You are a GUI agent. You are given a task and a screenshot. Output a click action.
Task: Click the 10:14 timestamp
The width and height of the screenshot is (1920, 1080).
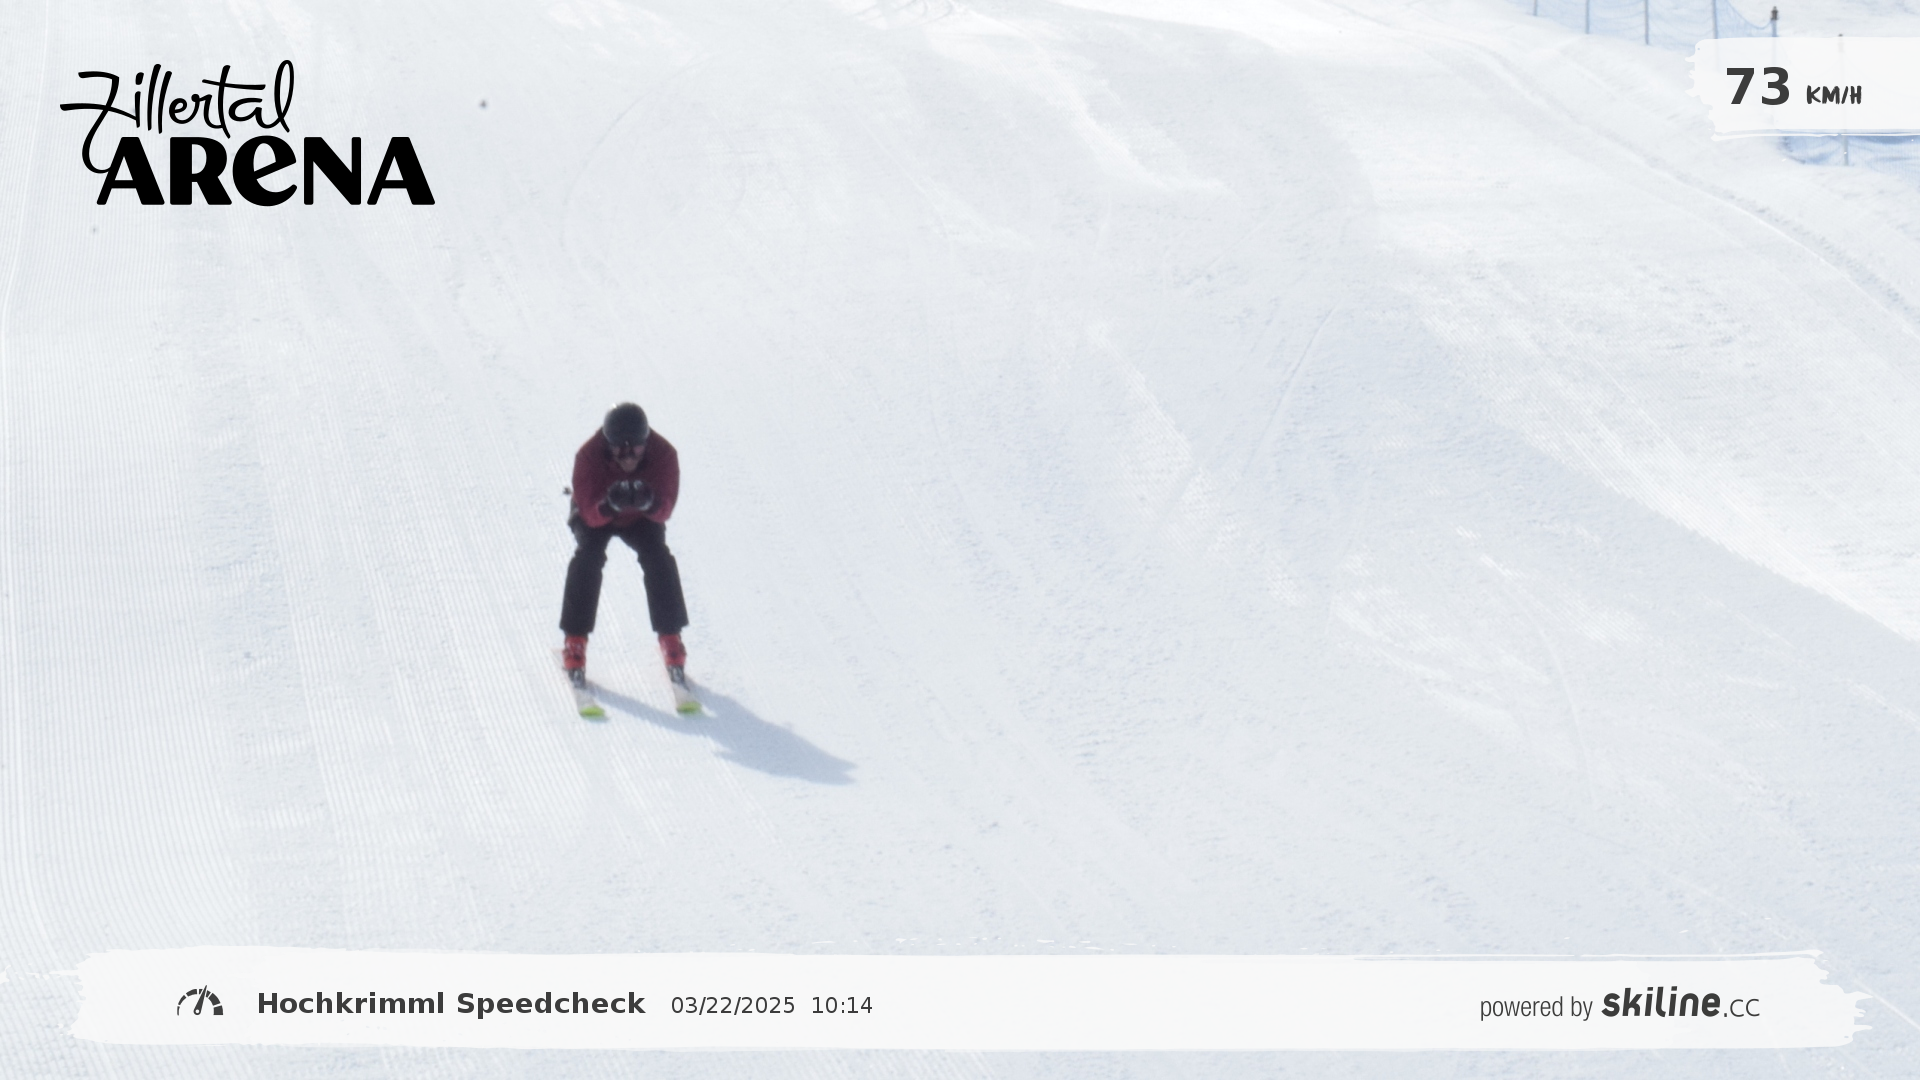point(842,1006)
